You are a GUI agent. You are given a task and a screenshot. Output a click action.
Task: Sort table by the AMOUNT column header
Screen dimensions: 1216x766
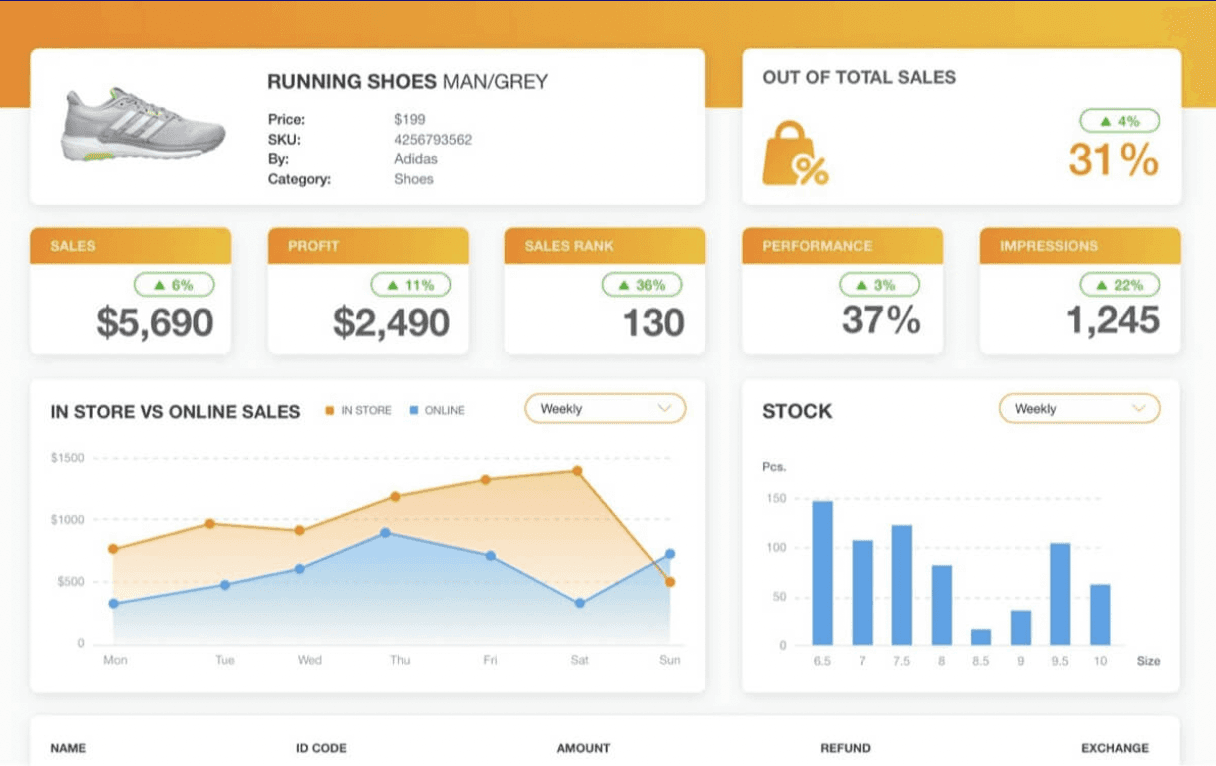click(583, 748)
